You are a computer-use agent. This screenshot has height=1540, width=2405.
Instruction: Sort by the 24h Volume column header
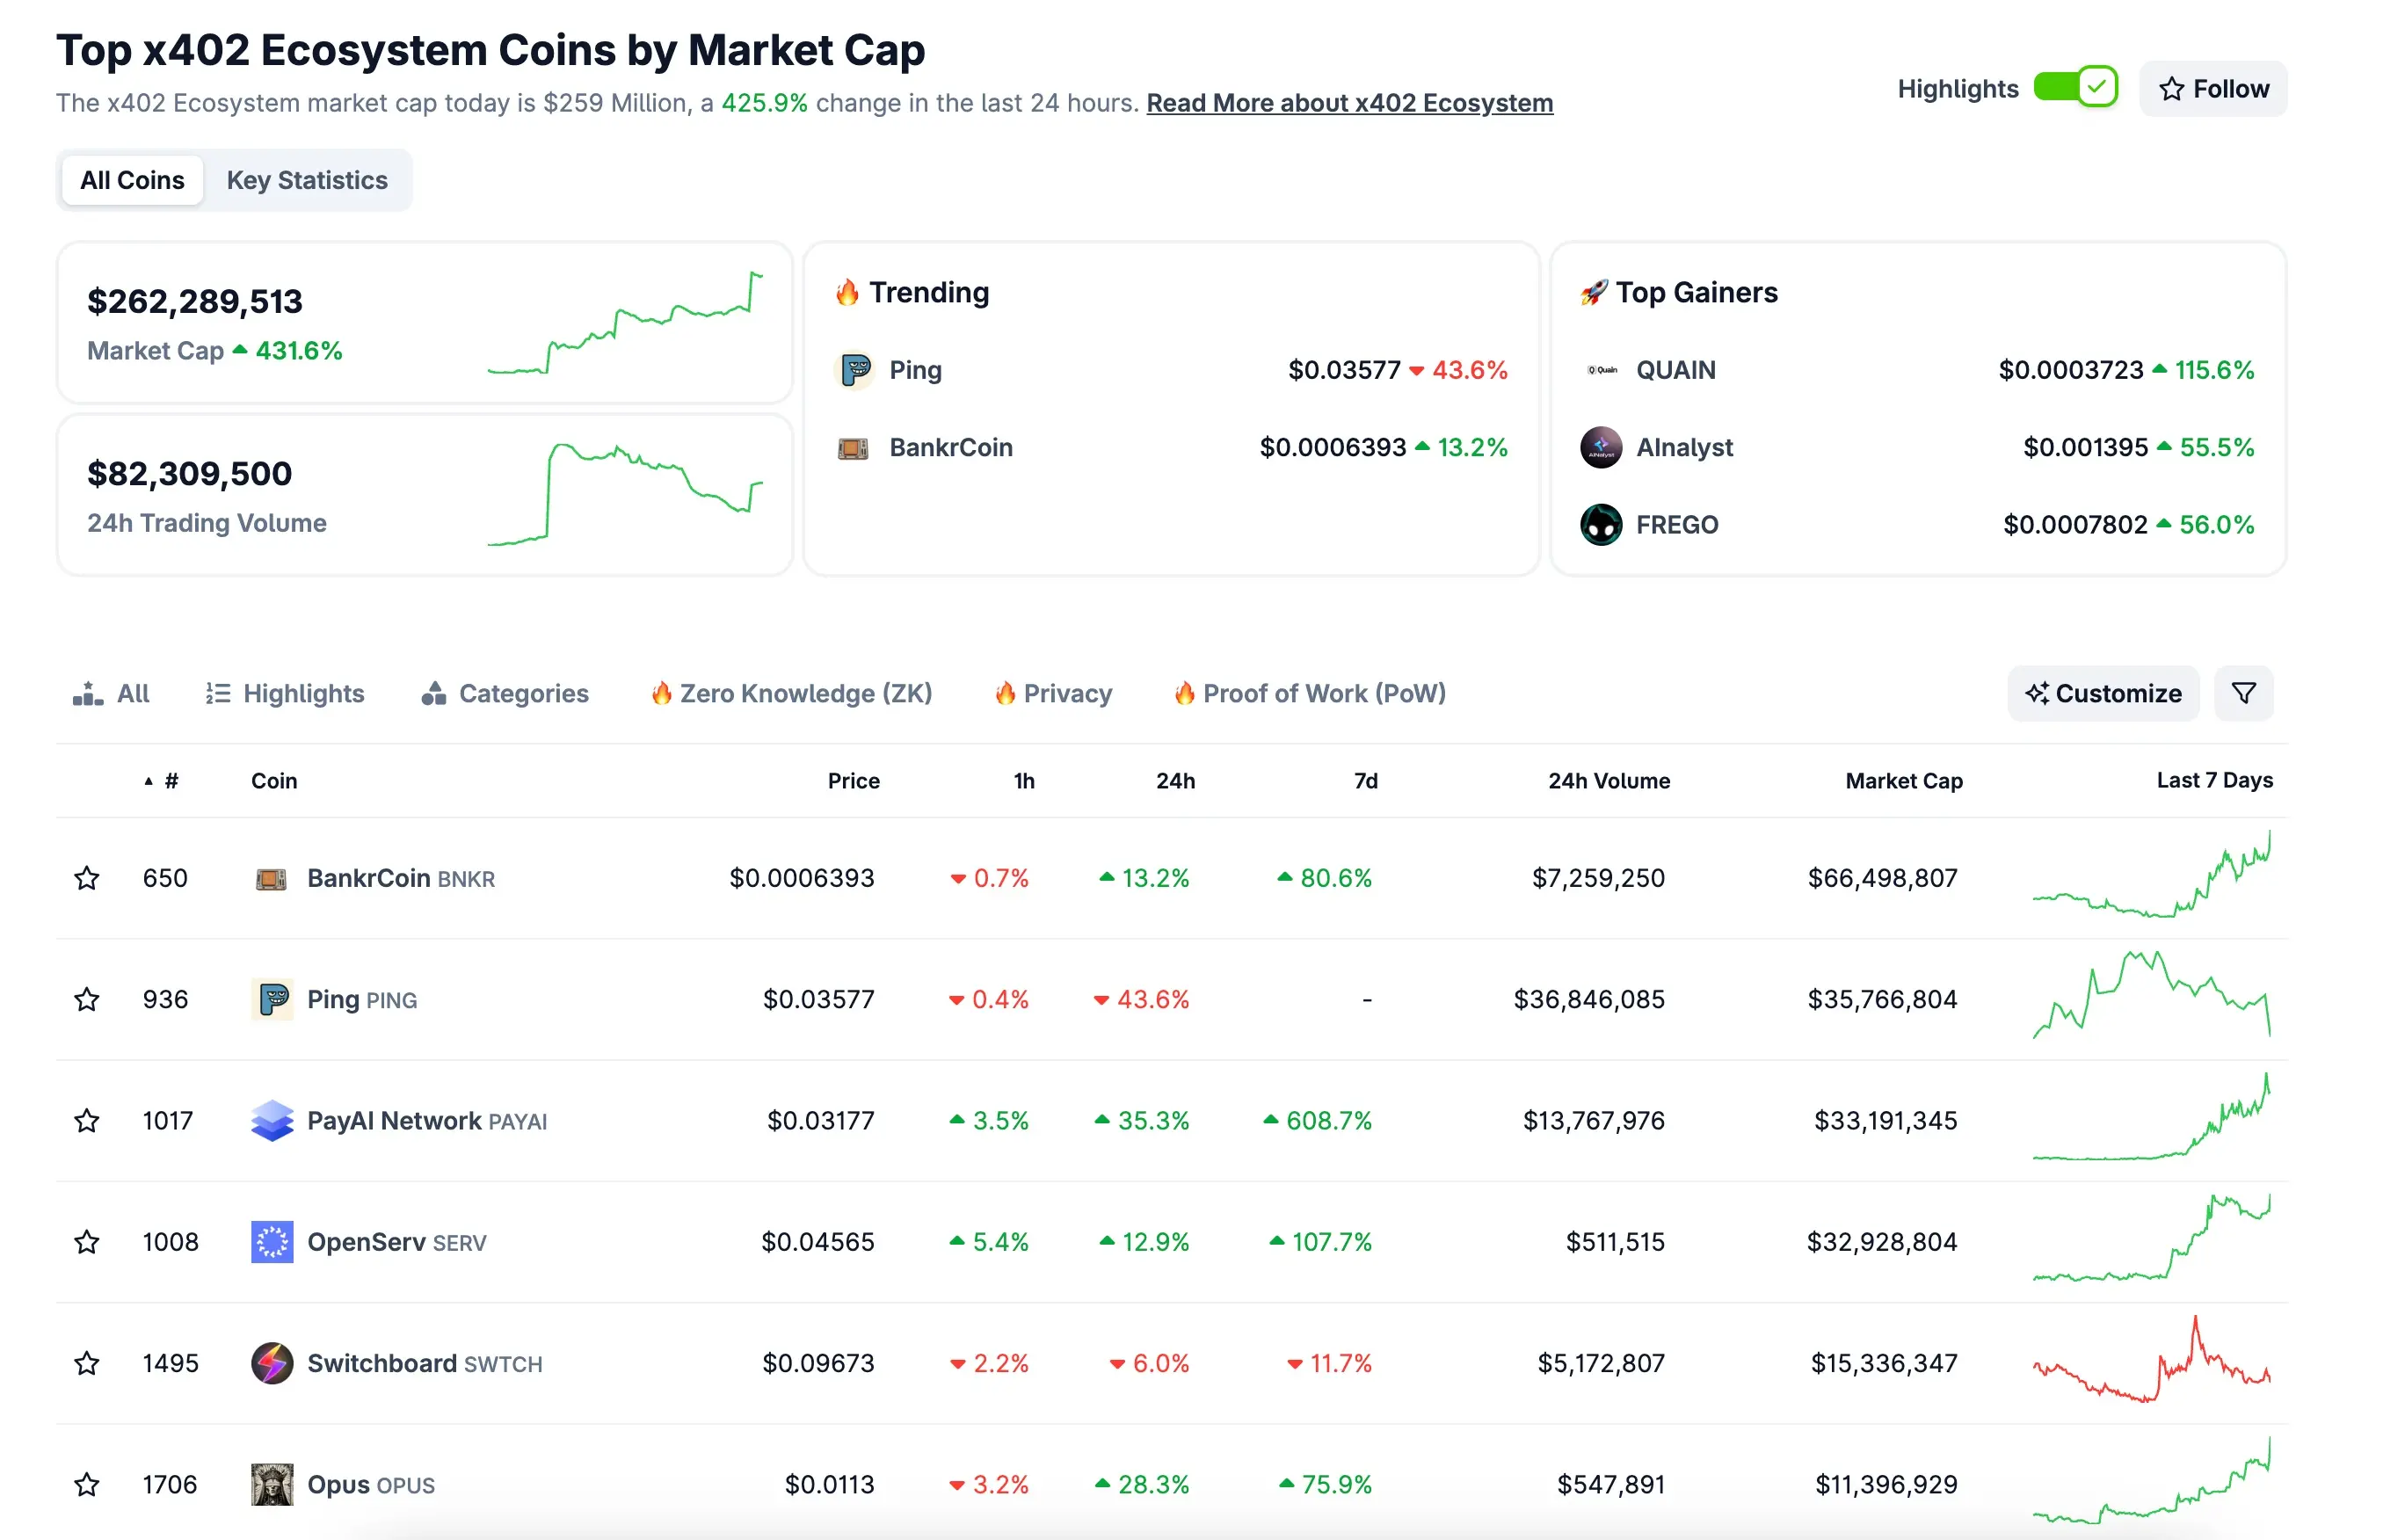pyautogui.click(x=1608, y=781)
